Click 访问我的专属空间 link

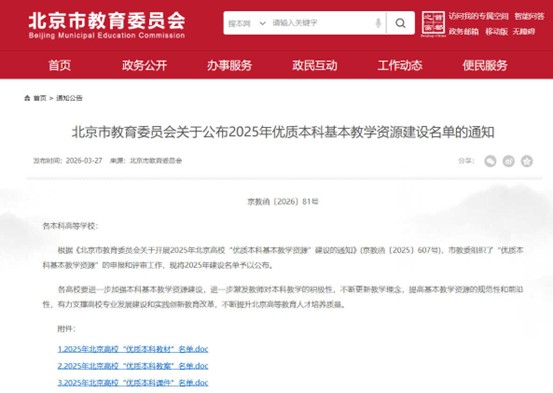click(x=479, y=16)
